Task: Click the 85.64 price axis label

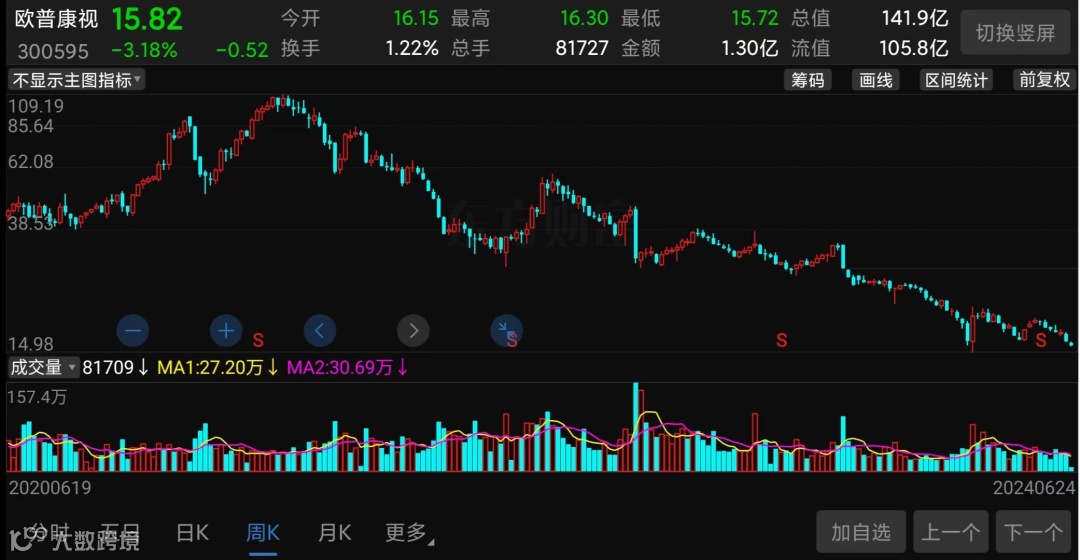Action: (31, 126)
